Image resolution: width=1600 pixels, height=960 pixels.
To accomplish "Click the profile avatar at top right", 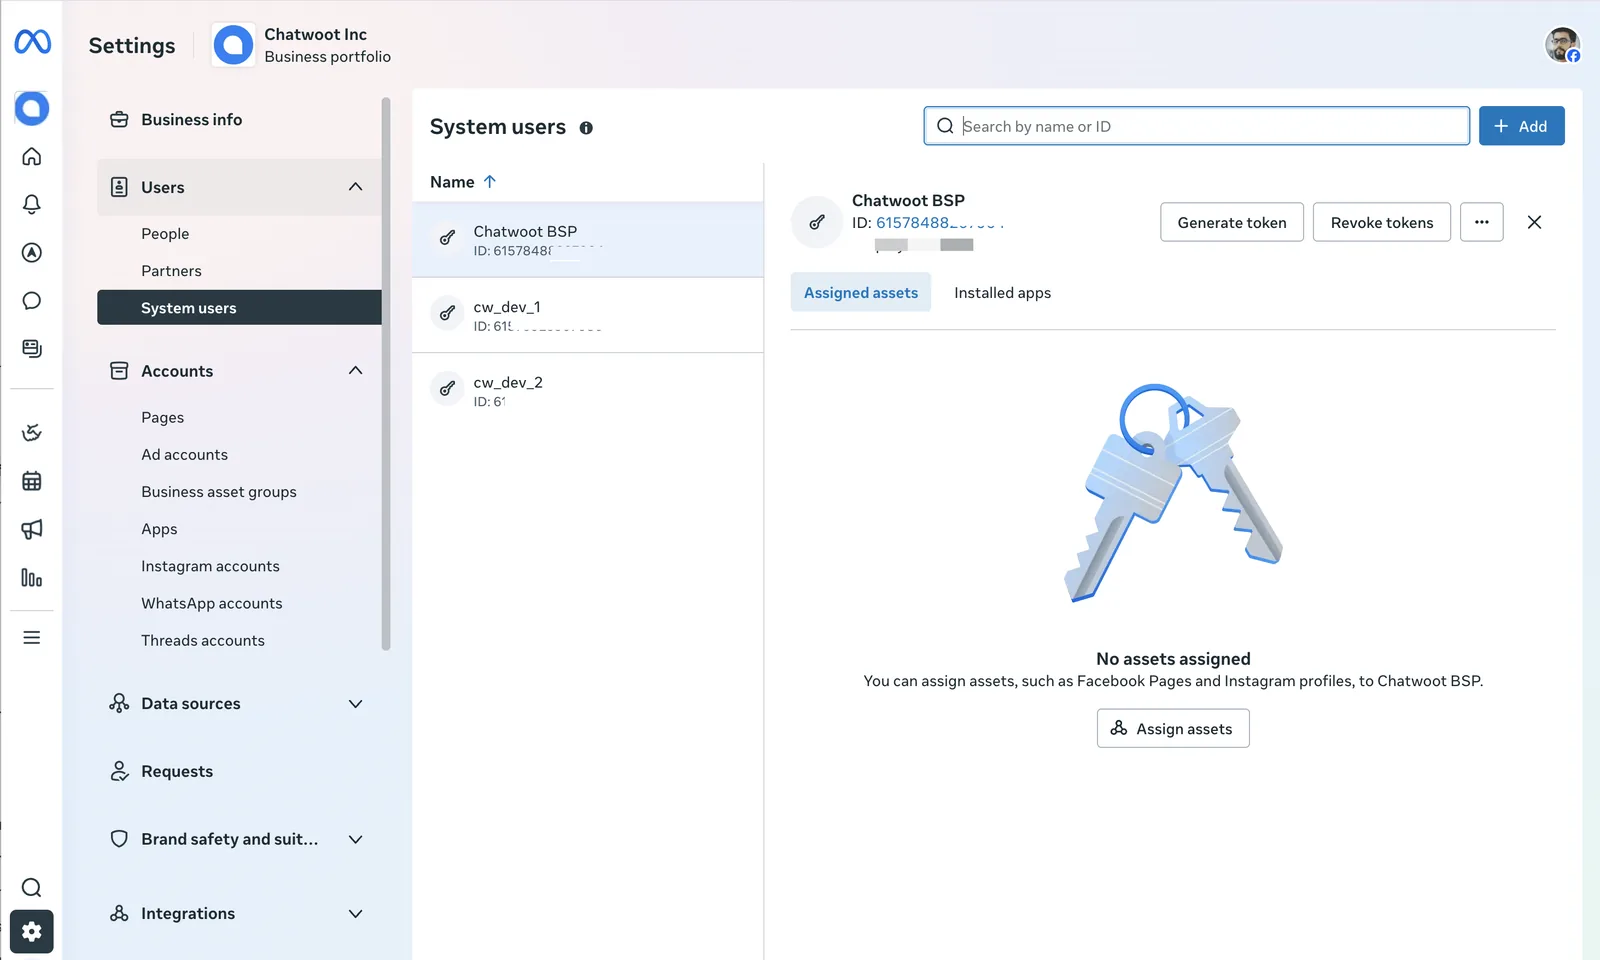I will (1562, 45).
